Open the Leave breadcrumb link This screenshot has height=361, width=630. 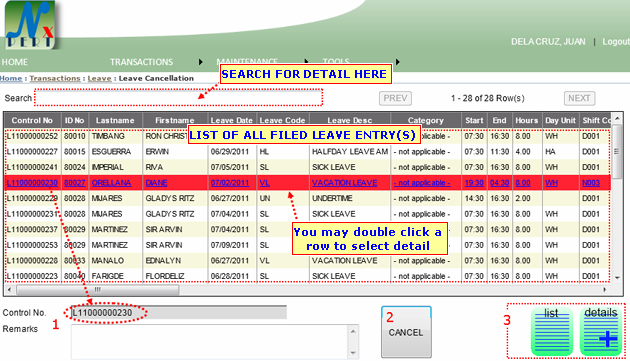tap(99, 78)
